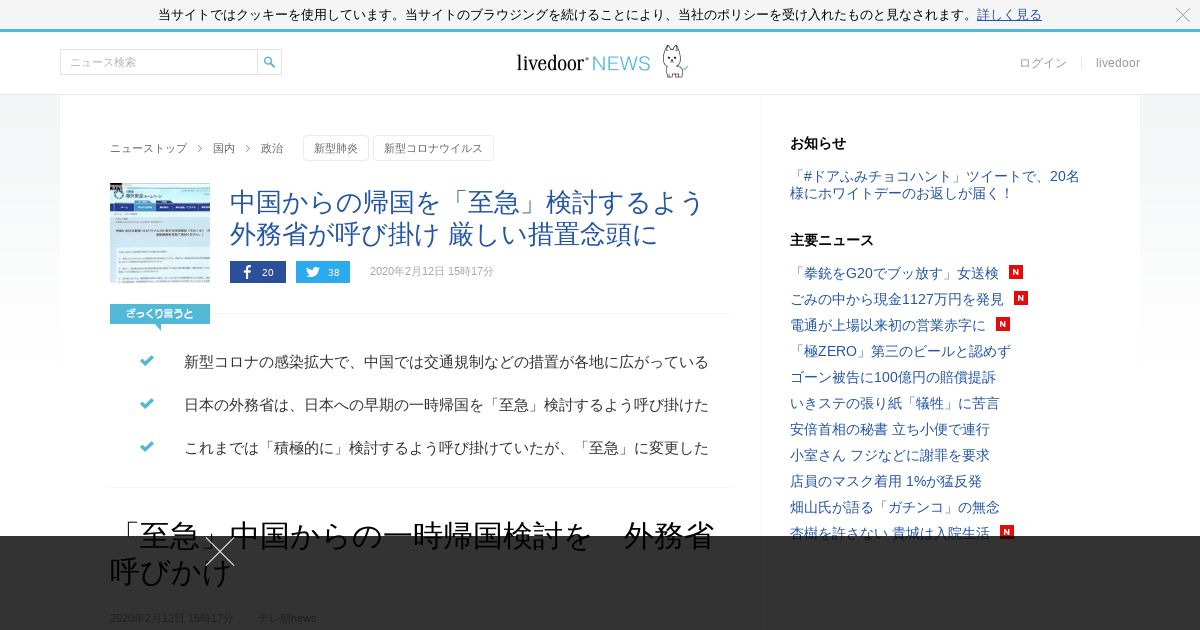Click the 主要ニュース sidebar heading
Viewport: 1200px width, 630px height.
click(832, 240)
